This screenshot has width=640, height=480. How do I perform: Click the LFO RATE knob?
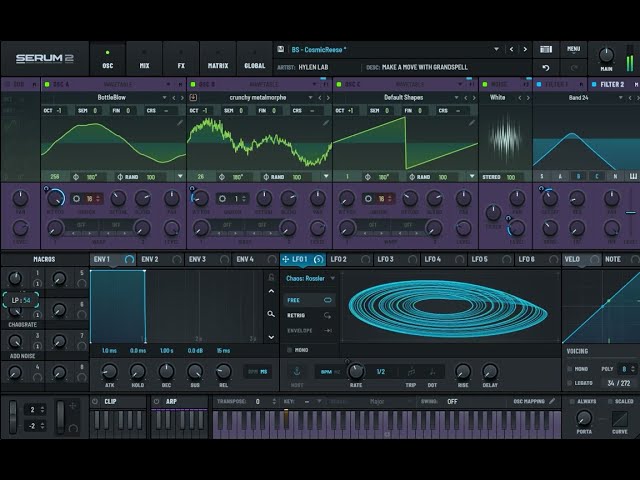coord(356,371)
